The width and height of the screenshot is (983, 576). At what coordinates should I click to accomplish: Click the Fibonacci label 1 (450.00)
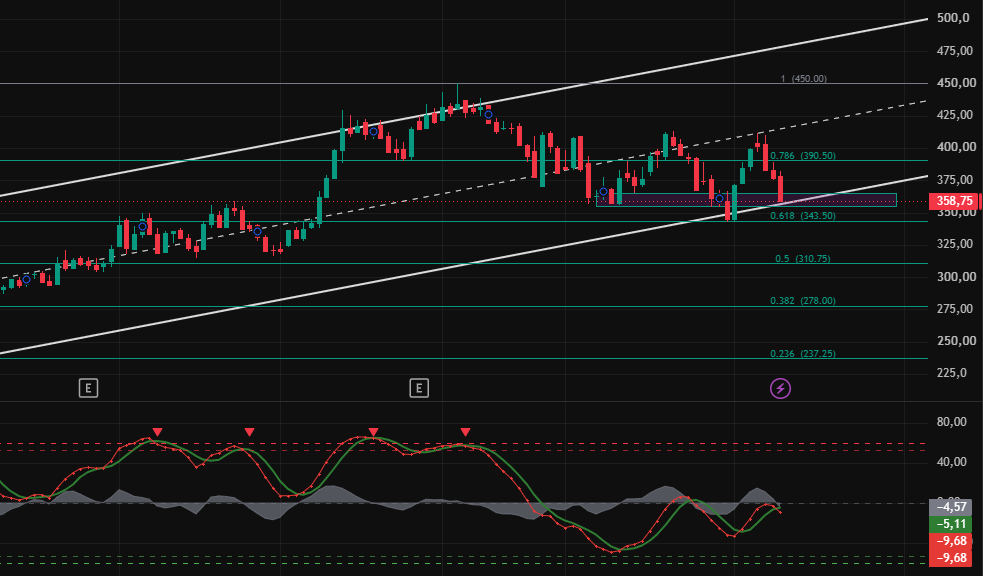[x=804, y=79]
